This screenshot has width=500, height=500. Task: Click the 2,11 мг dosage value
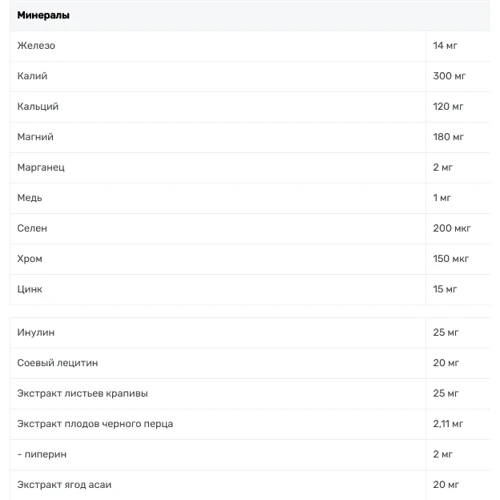point(448,424)
